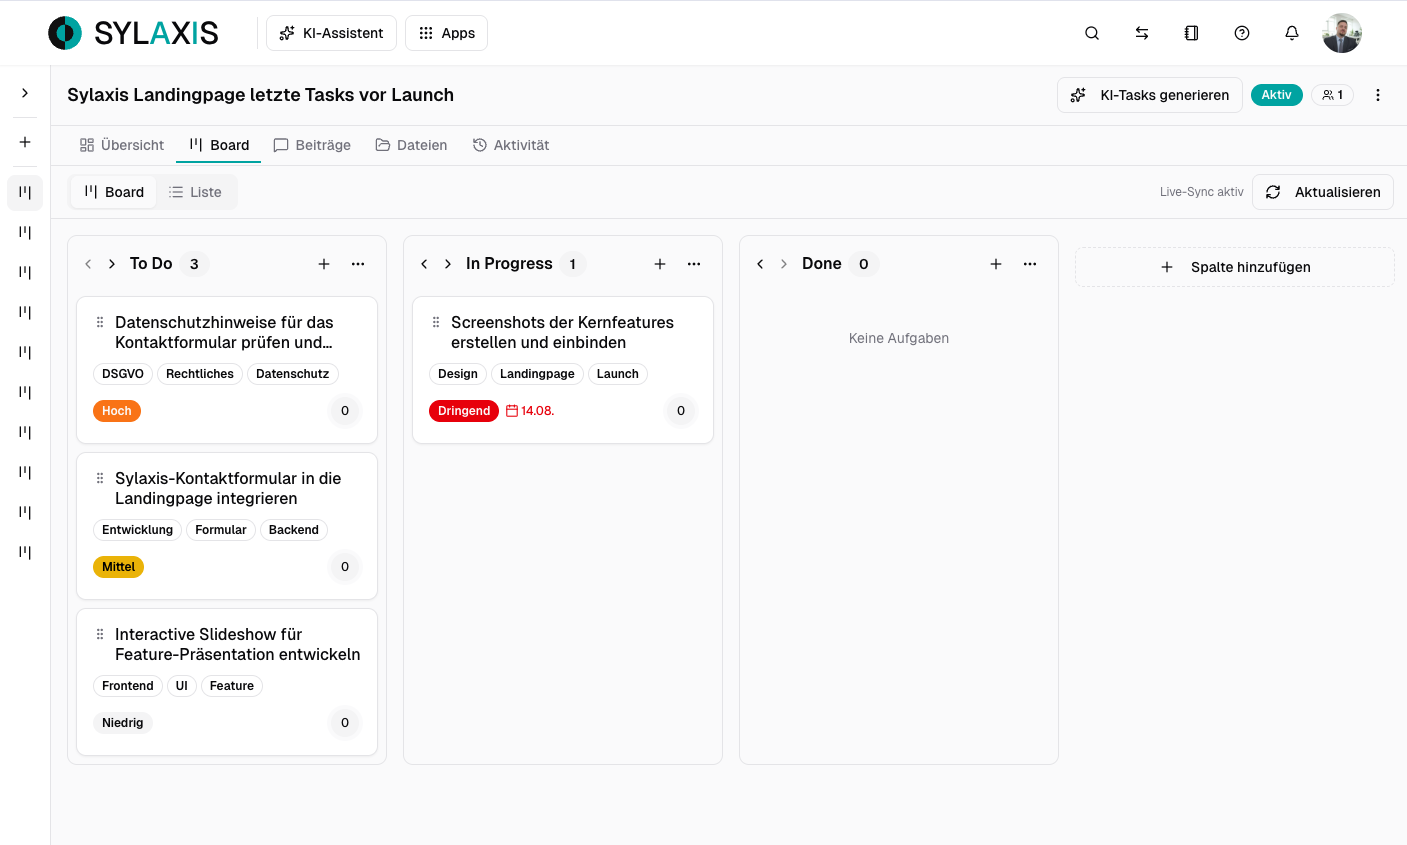Click the Dringend priority badge
Image resolution: width=1407 pixels, height=845 pixels.
point(464,411)
